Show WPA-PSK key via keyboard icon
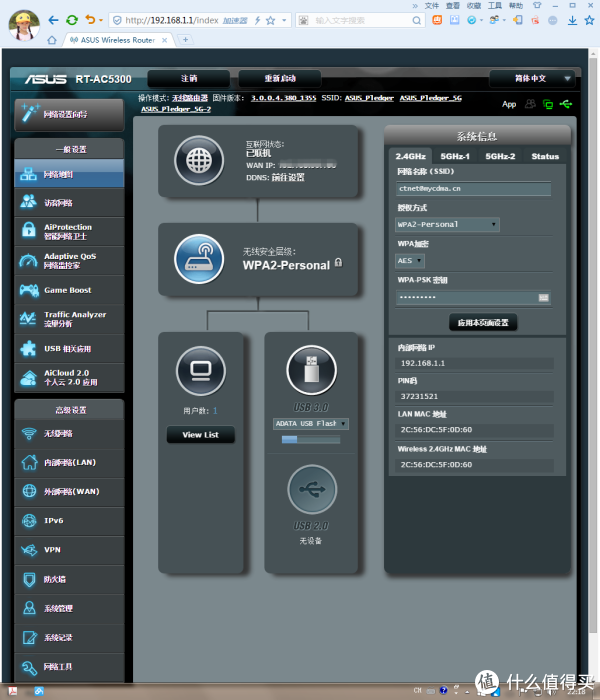600x700 pixels. (543, 298)
